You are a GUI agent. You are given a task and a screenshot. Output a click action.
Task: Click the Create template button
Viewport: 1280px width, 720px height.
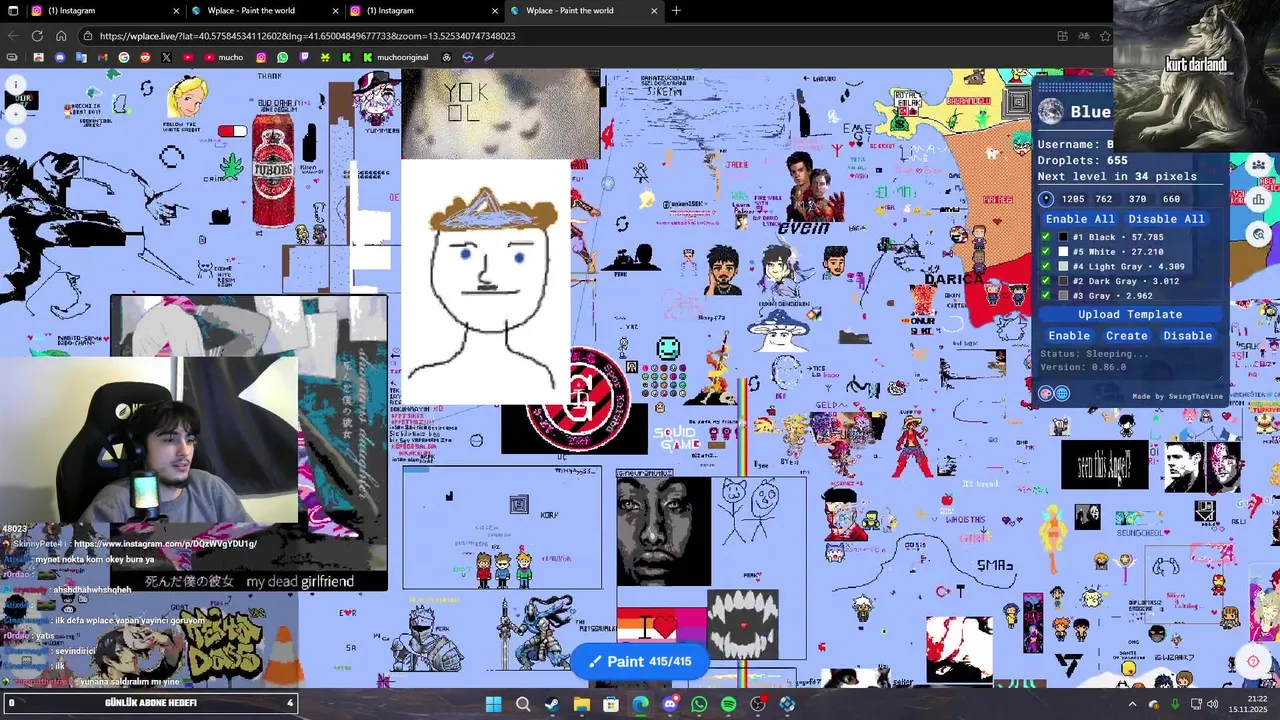[1126, 336]
